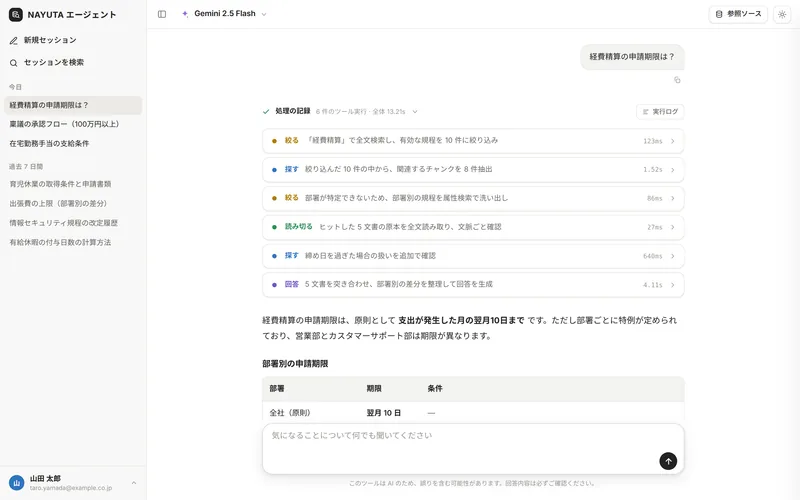Open the 実行ログ execution log

[660, 112]
